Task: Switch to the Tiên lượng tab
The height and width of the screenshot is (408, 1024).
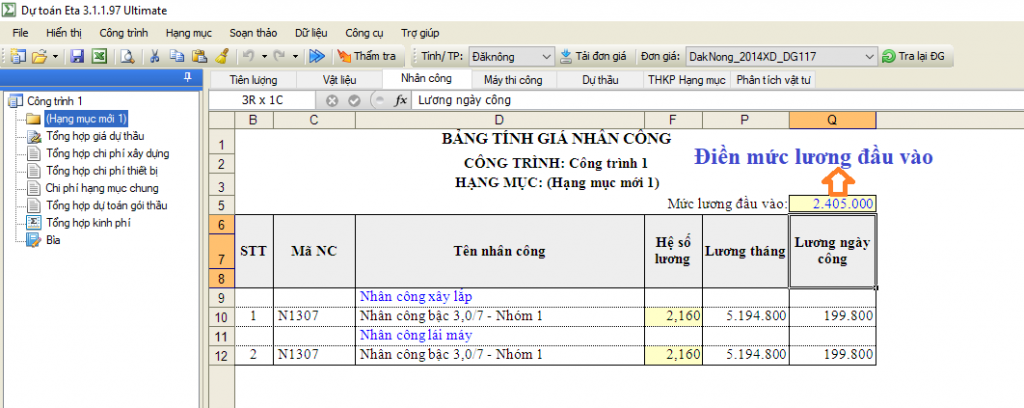Action: (x=253, y=80)
